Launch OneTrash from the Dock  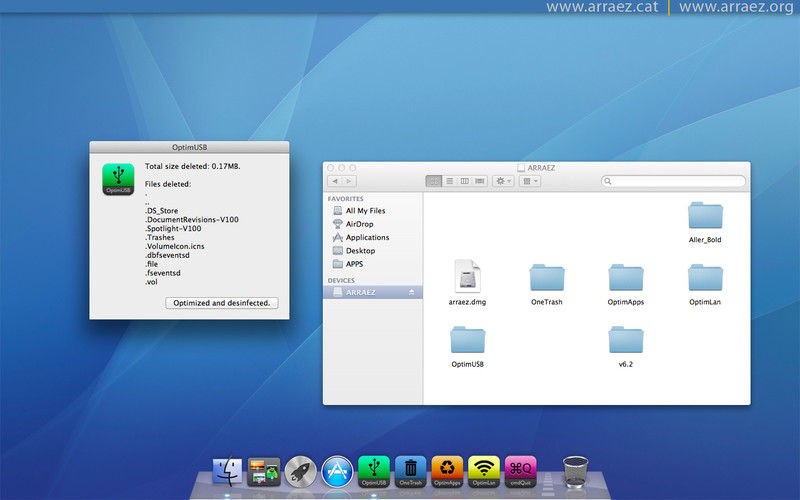[x=410, y=471]
